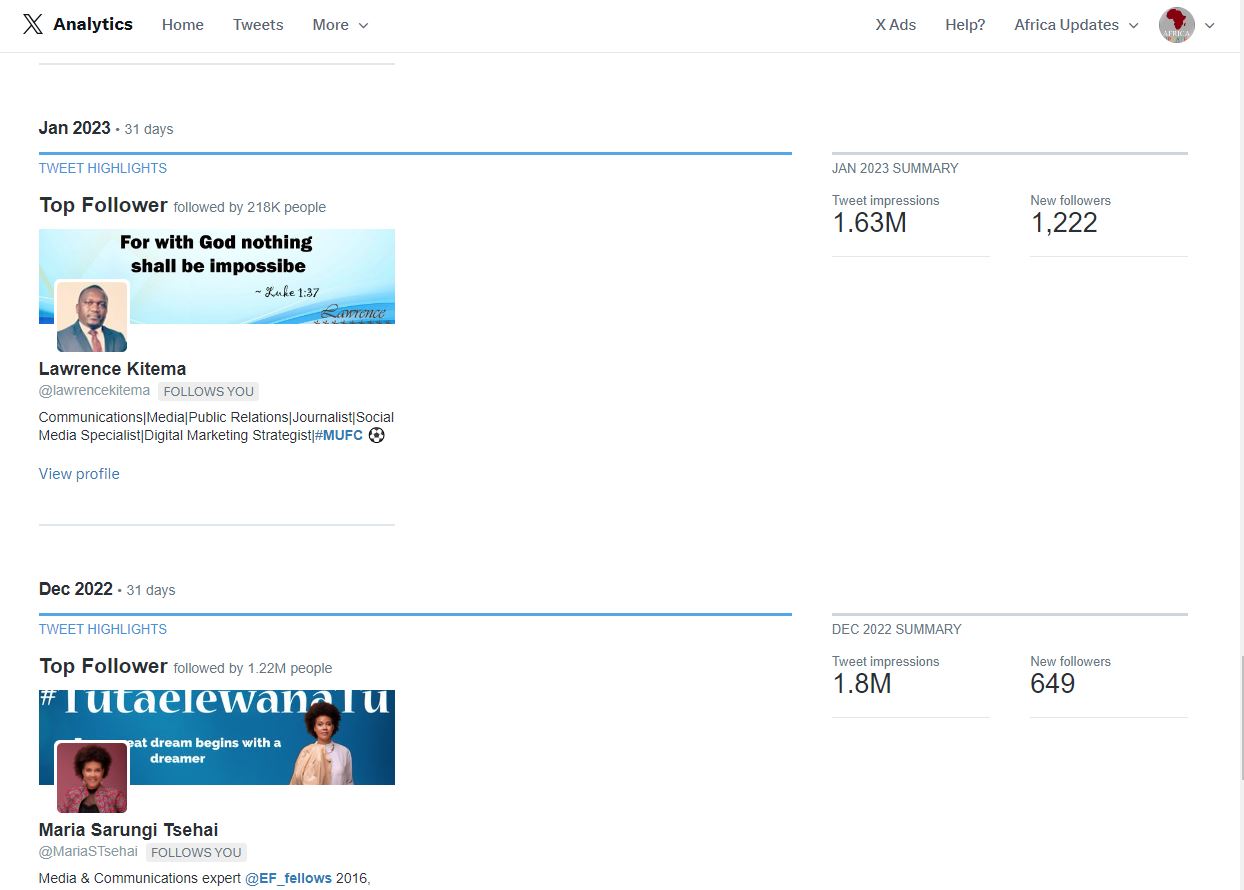This screenshot has width=1244, height=890.
Task: Click FOLLOWS YOU badge next to @lawrencekitema
Action: 208,392
